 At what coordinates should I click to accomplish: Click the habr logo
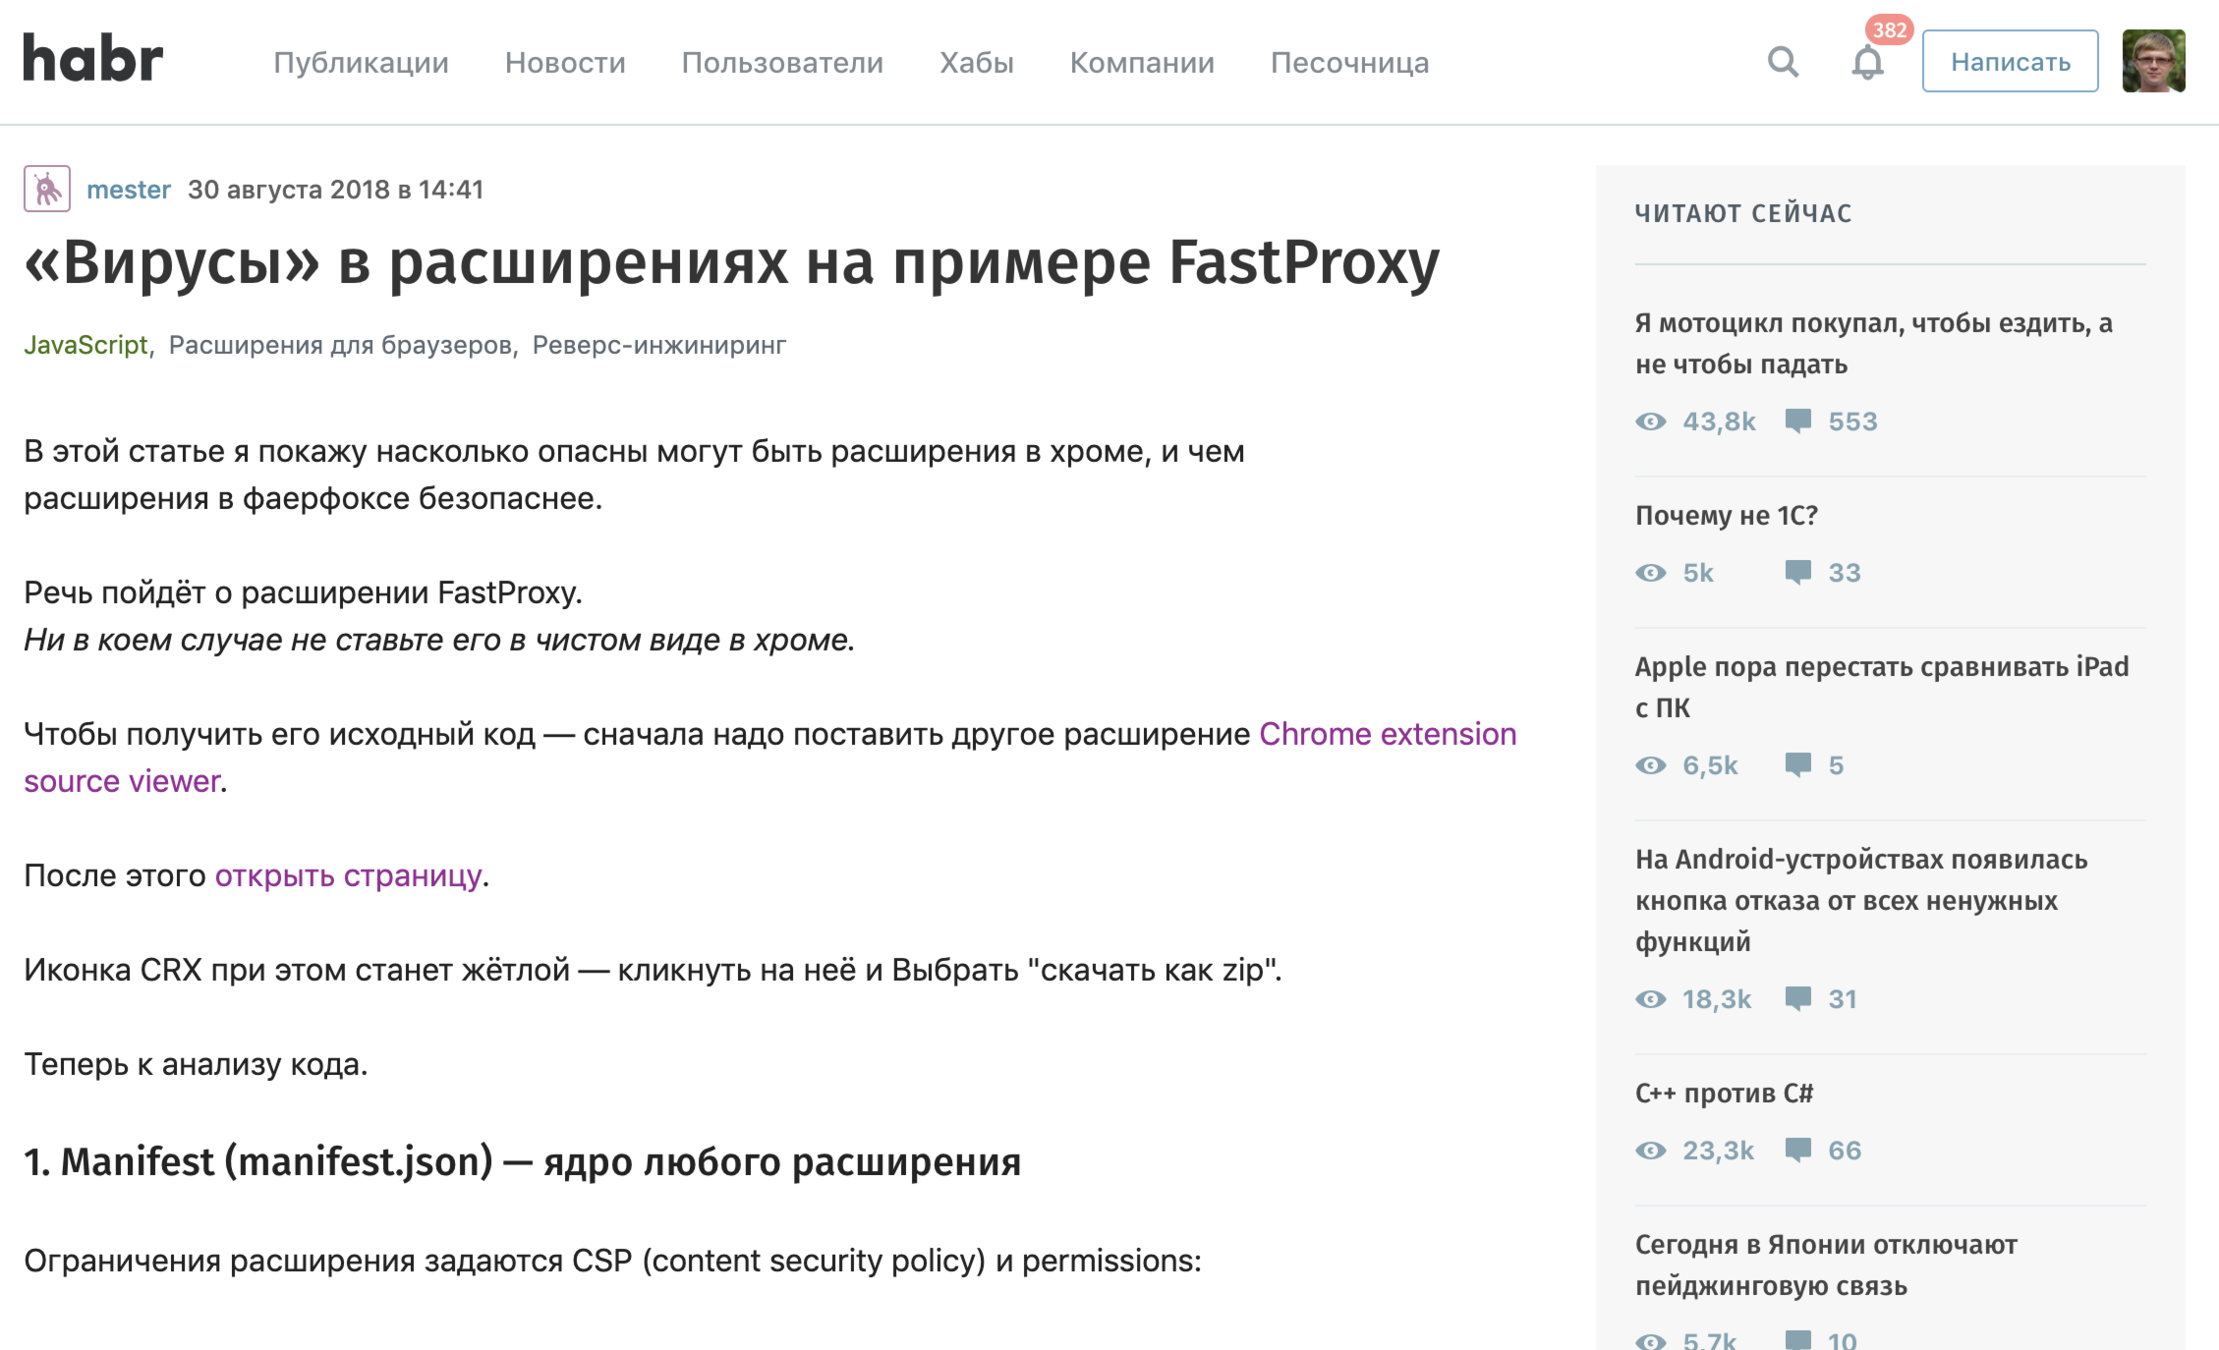coord(92,59)
